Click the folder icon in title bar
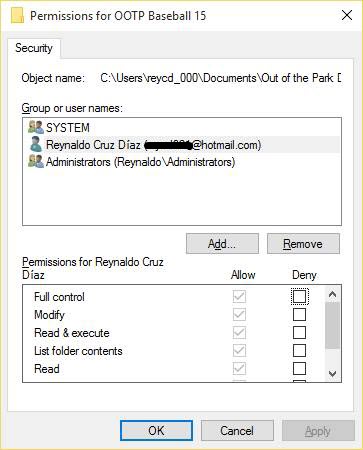The width and height of the screenshot is (363, 450). (17, 16)
